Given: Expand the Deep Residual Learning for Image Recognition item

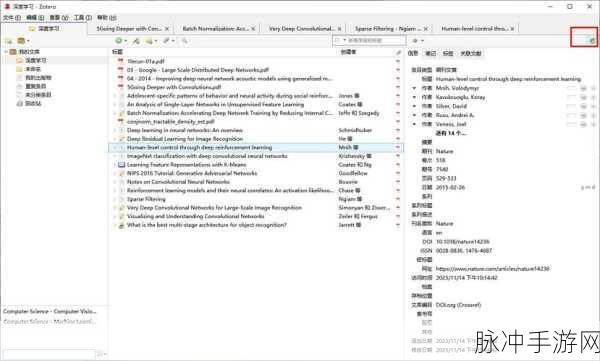Looking at the screenshot, I should coord(114,139).
